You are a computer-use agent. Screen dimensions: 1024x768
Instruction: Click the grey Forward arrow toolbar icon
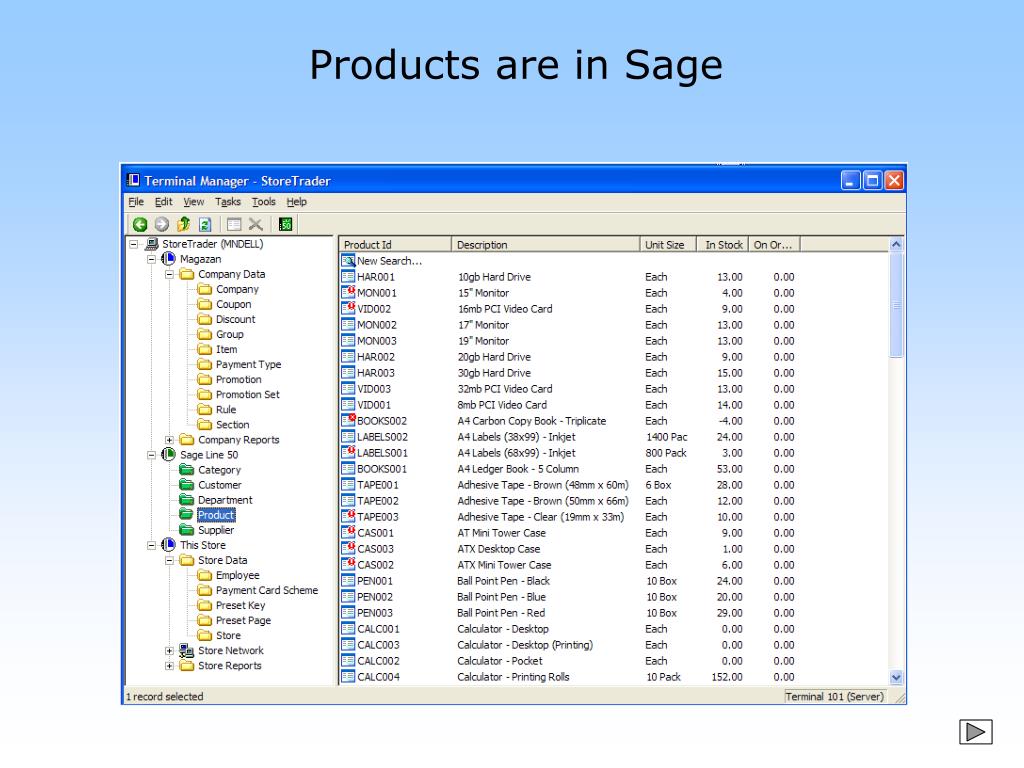click(x=161, y=225)
